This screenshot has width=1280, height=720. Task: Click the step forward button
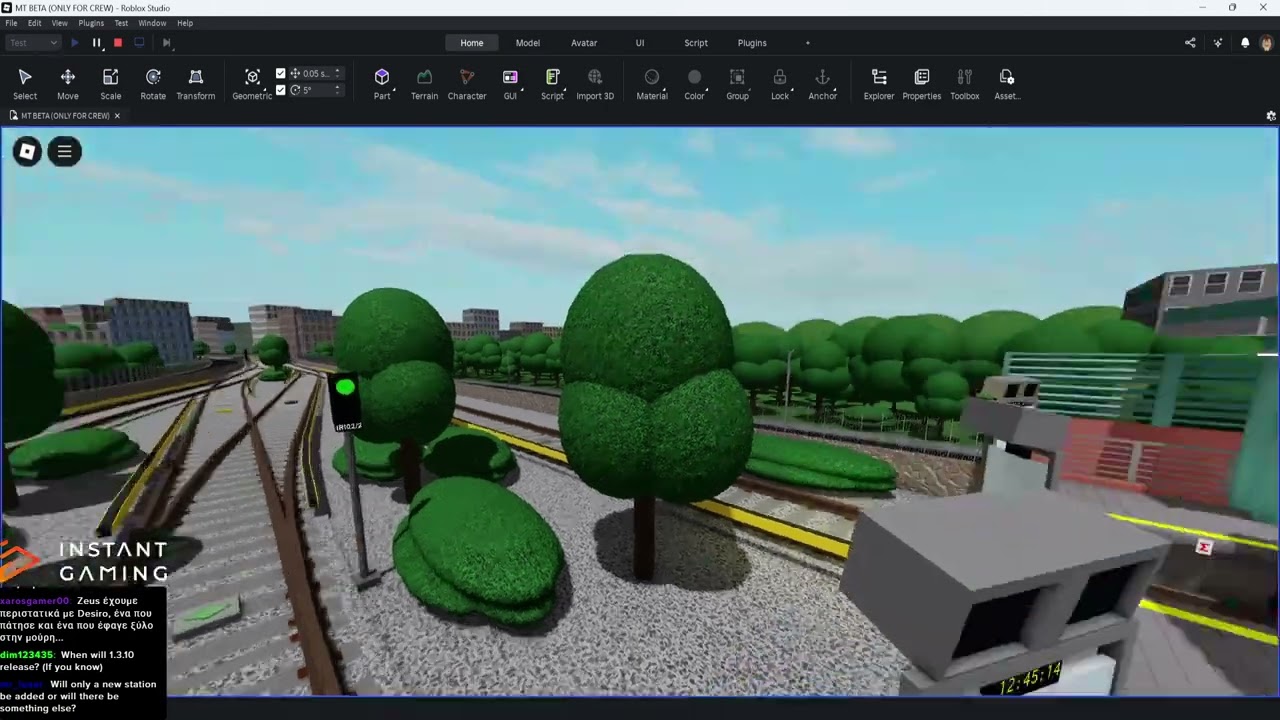[166, 43]
